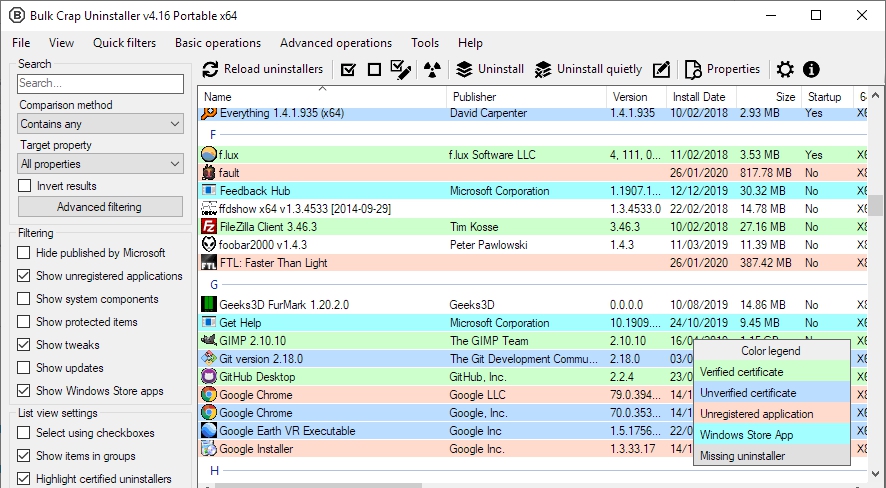Viewport: 886px width, 488px height.
Task: Open settings via the gear icon
Action: coord(785,69)
